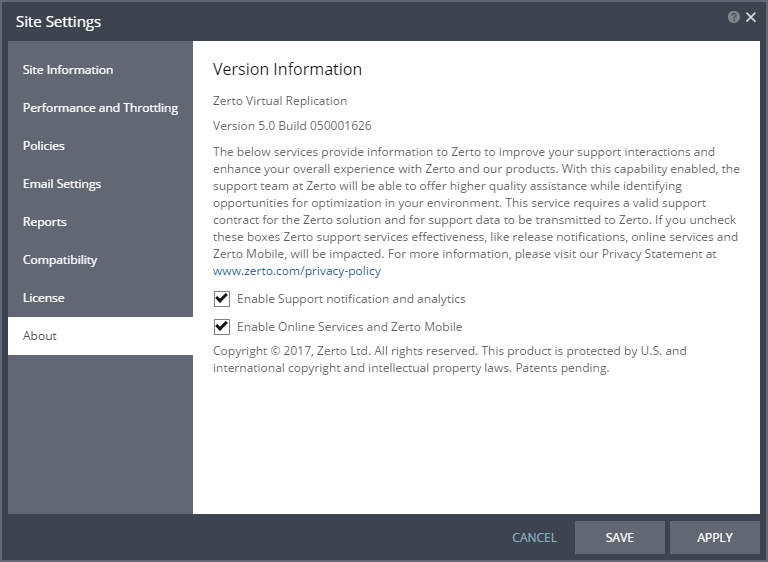View the License section
The image size is (768, 562).
click(100, 298)
